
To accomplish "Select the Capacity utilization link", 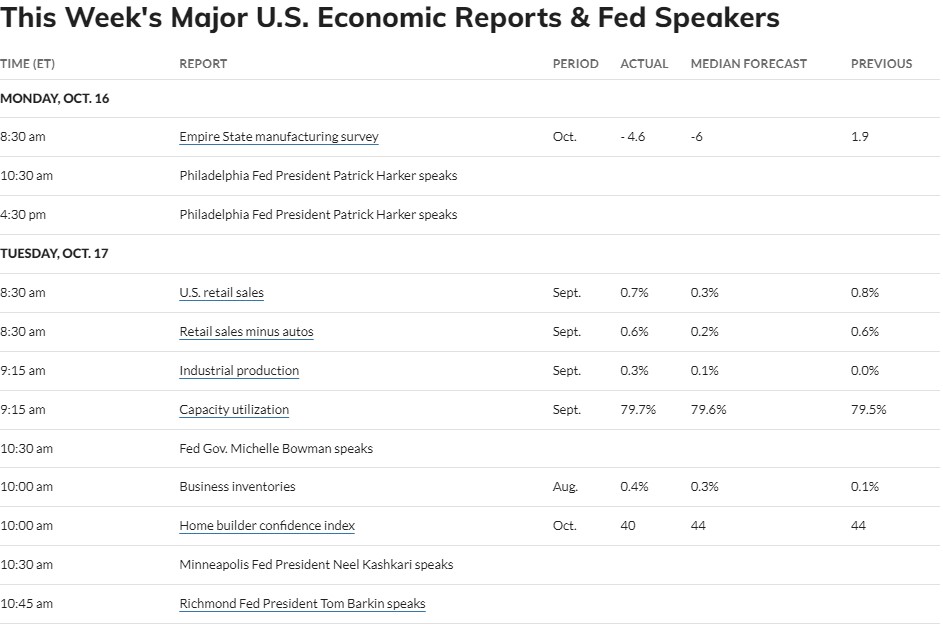I will click(234, 410).
